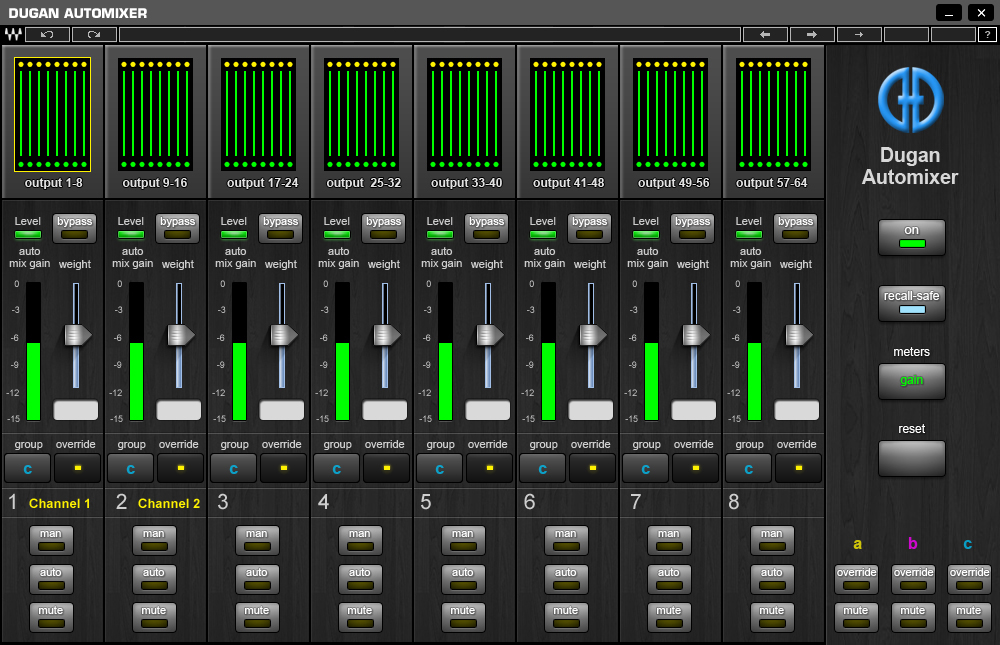The width and height of the screenshot is (1000, 645).
Task: Open channel 7 group selector
Action: (x=645, y=468)
